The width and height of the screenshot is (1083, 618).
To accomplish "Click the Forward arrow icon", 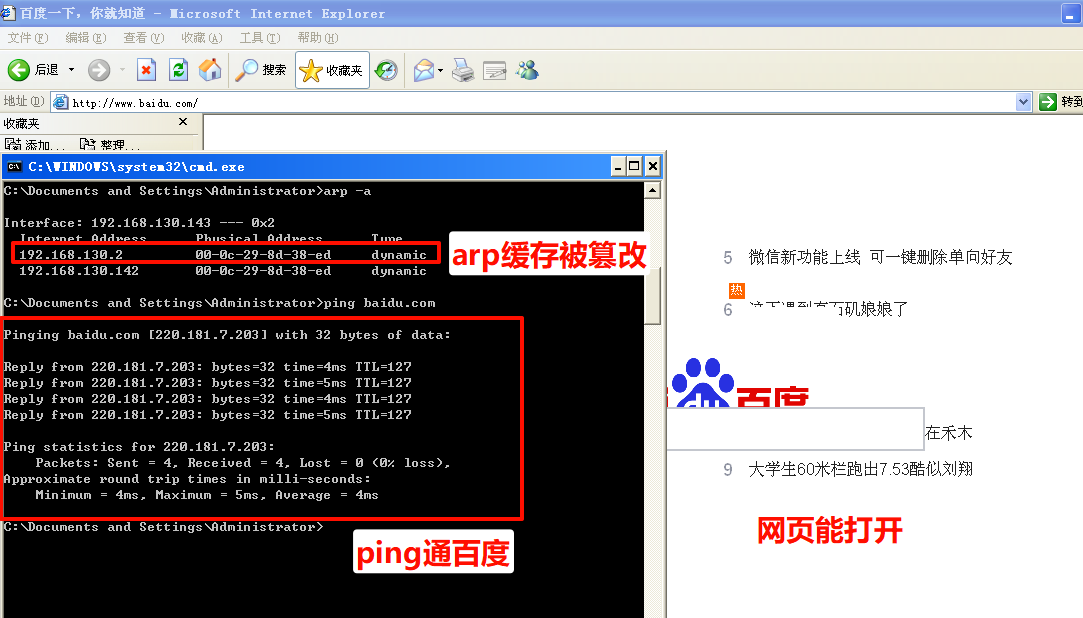I will click(x=99, y=70).
